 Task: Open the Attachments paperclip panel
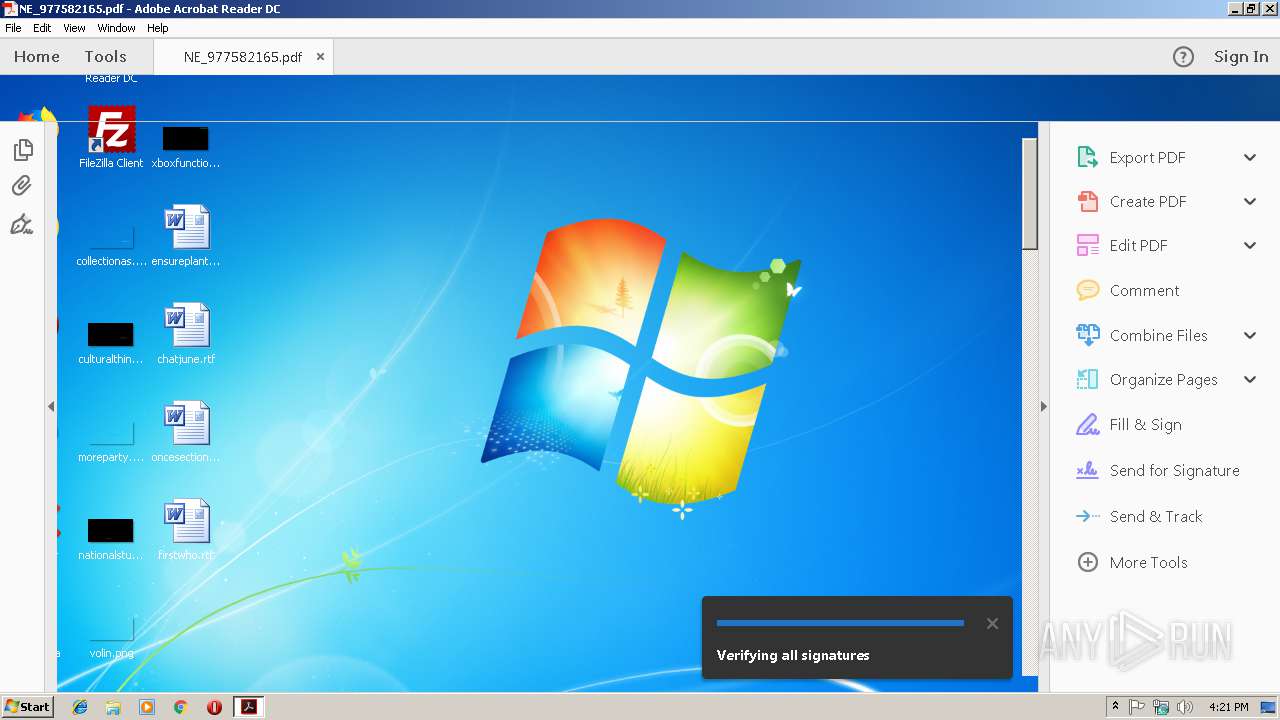pyautogui.click(x=22, y=186)
